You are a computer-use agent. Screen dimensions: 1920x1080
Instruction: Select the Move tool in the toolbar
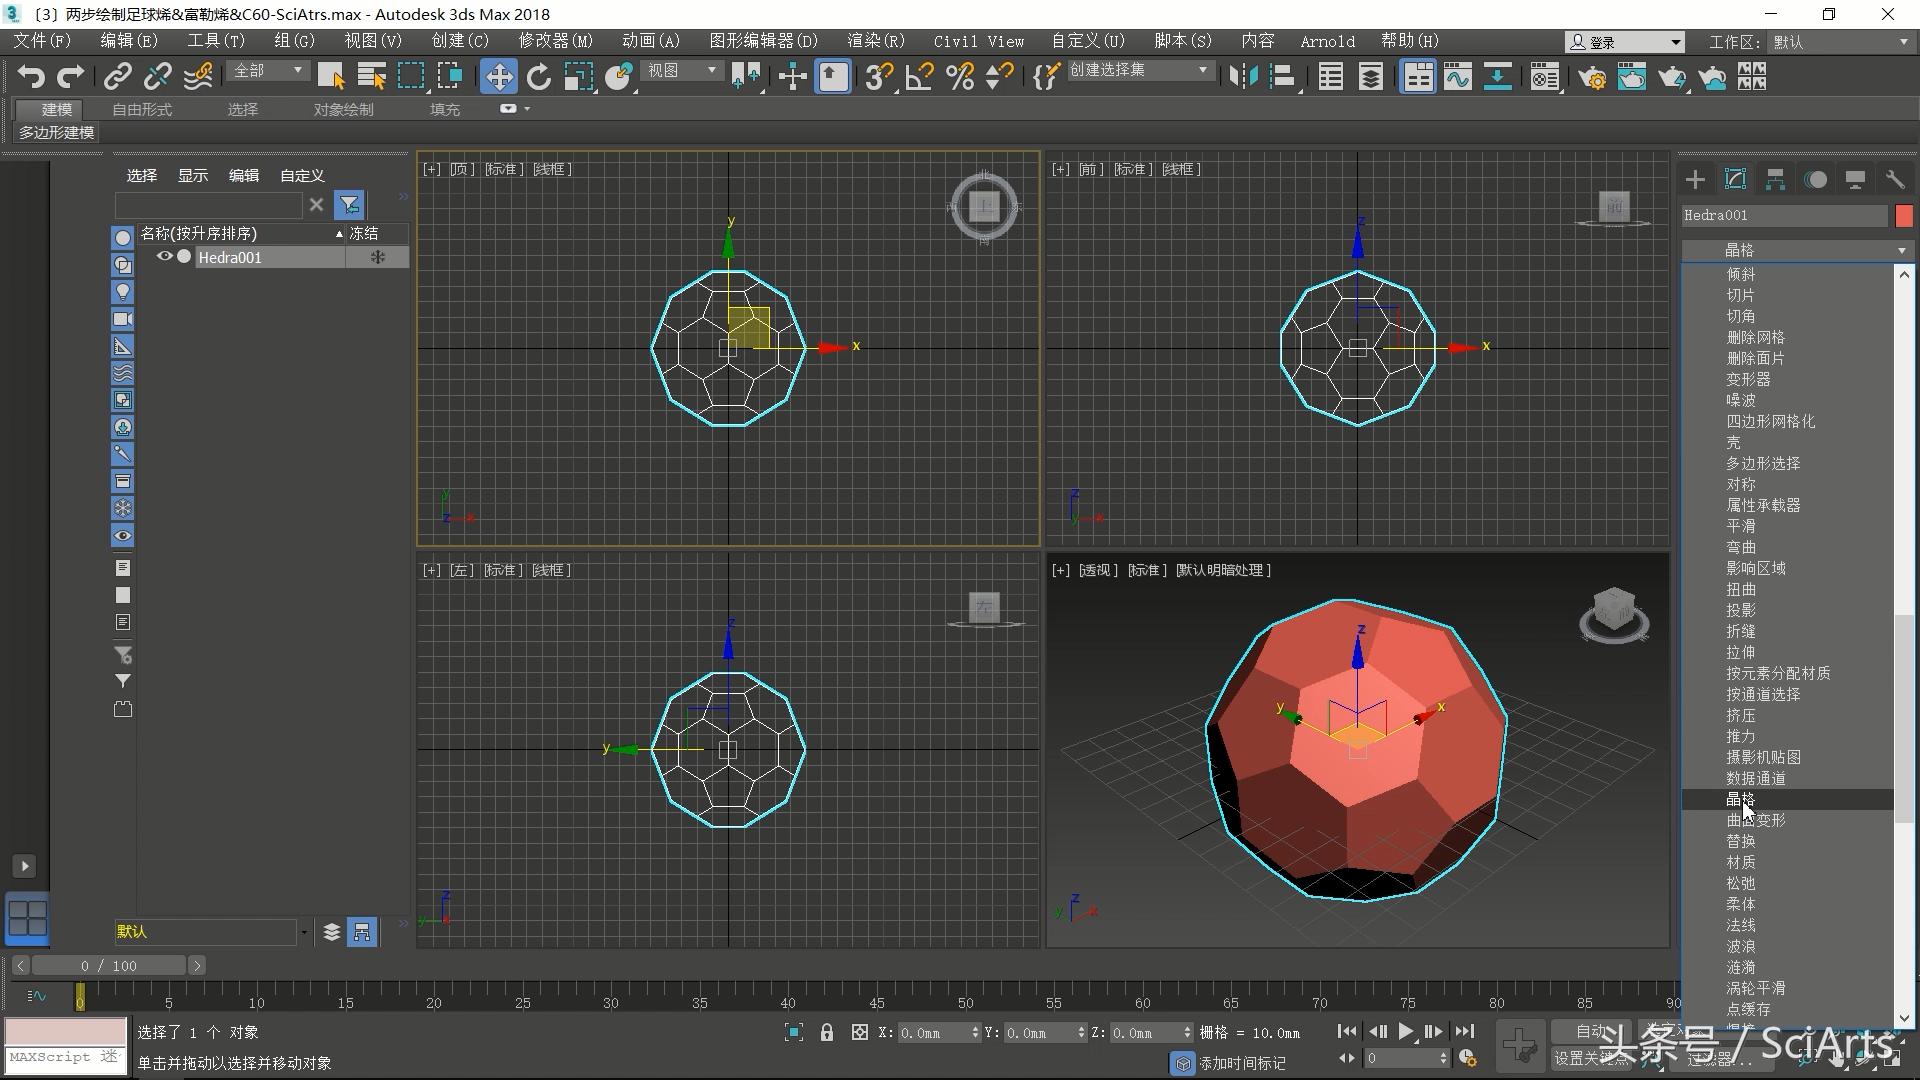point(499,76)
